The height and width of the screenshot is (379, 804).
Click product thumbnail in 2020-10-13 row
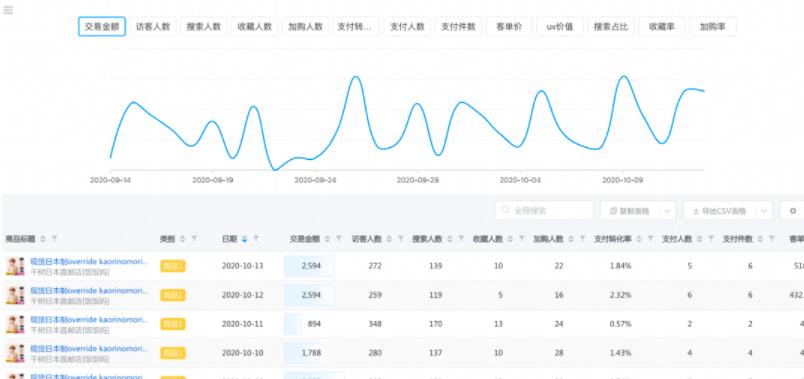(x=15, y=266)
